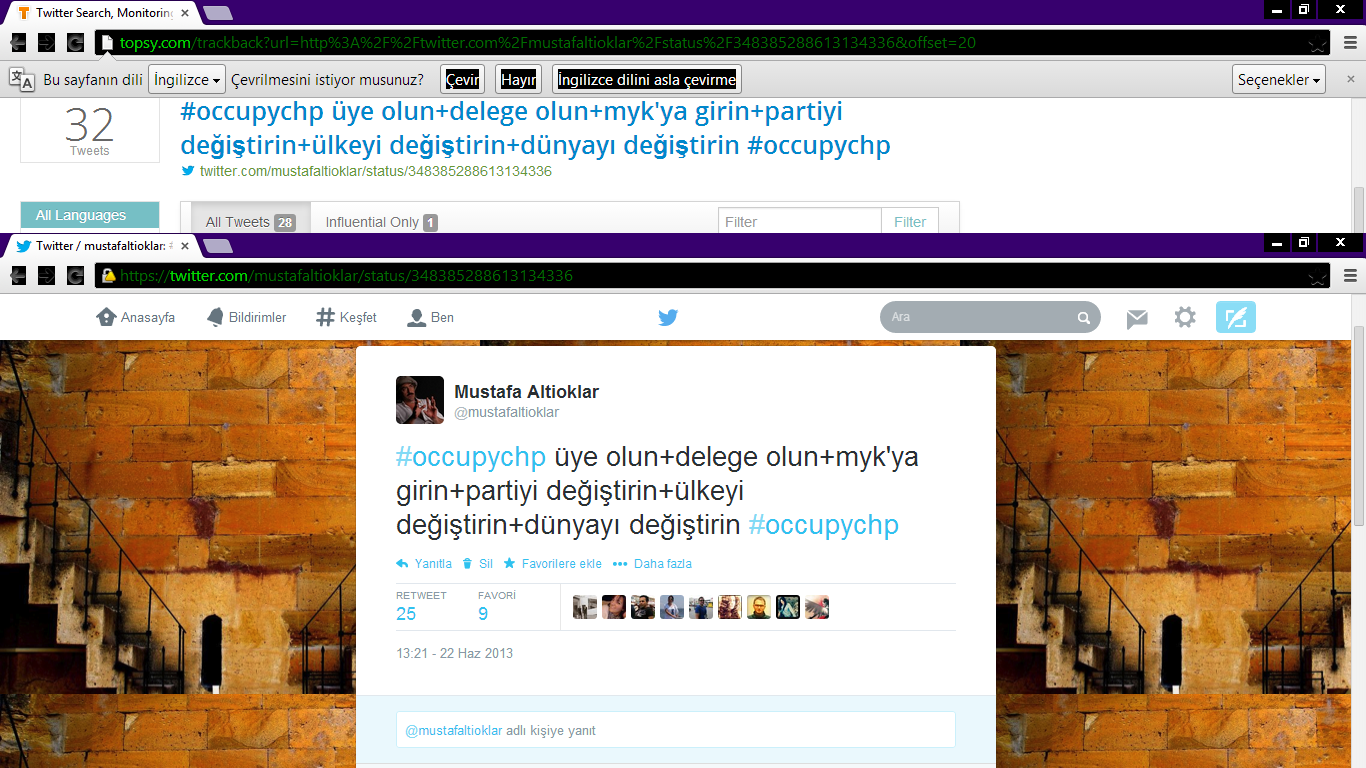Decline translation with Hayır button
1366x768 pixels.
tap(518, 80)
